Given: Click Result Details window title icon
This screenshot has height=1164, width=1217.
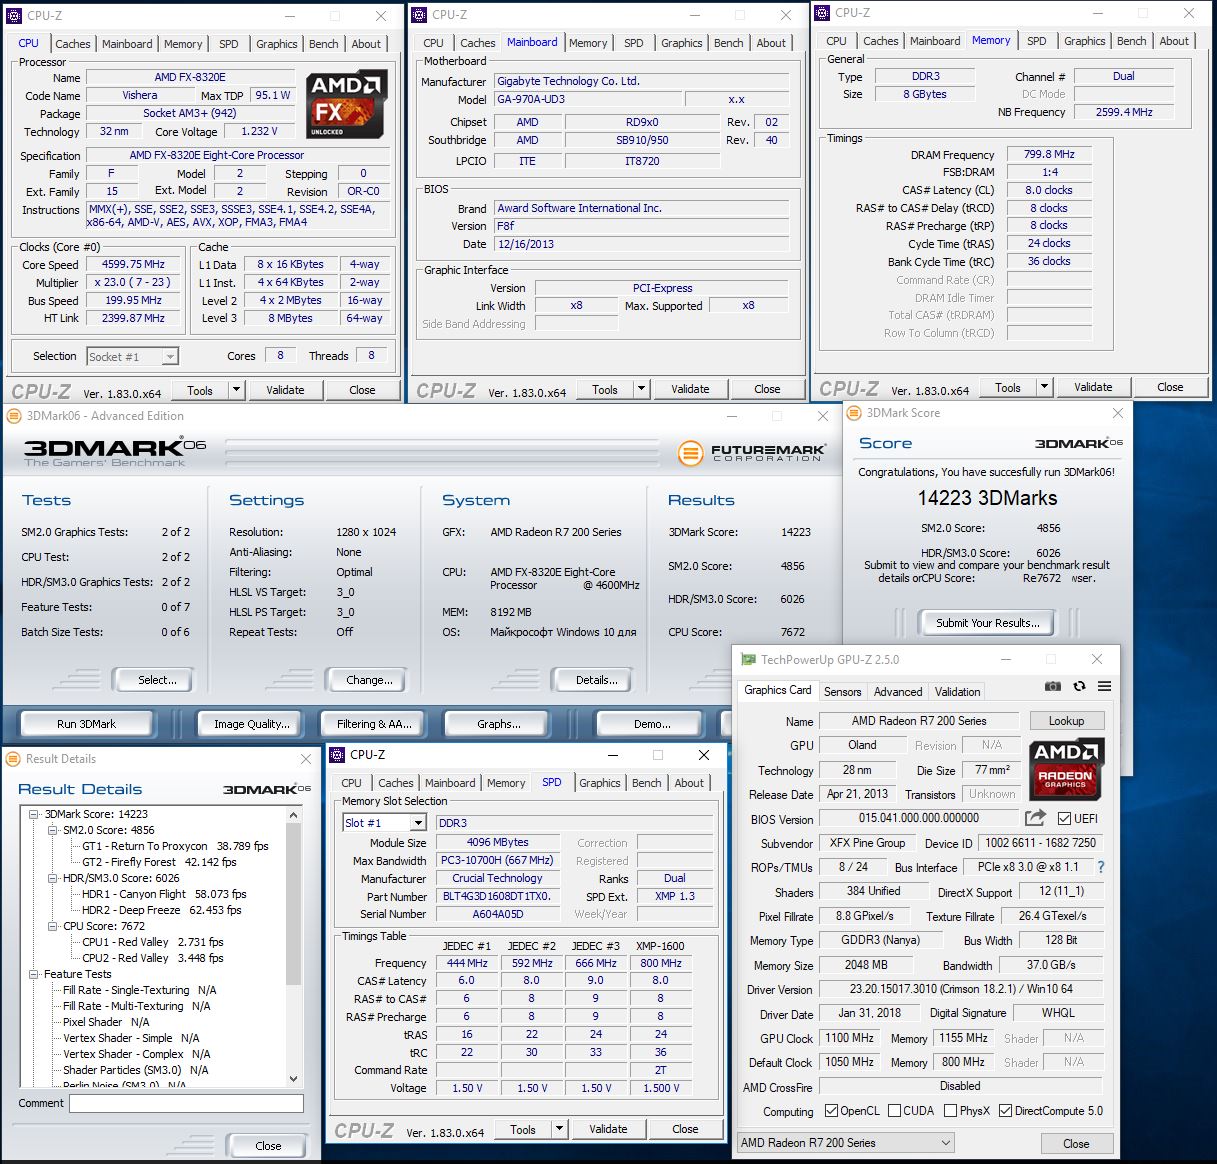Looking at the screenshot, I should tap(13, 759).
